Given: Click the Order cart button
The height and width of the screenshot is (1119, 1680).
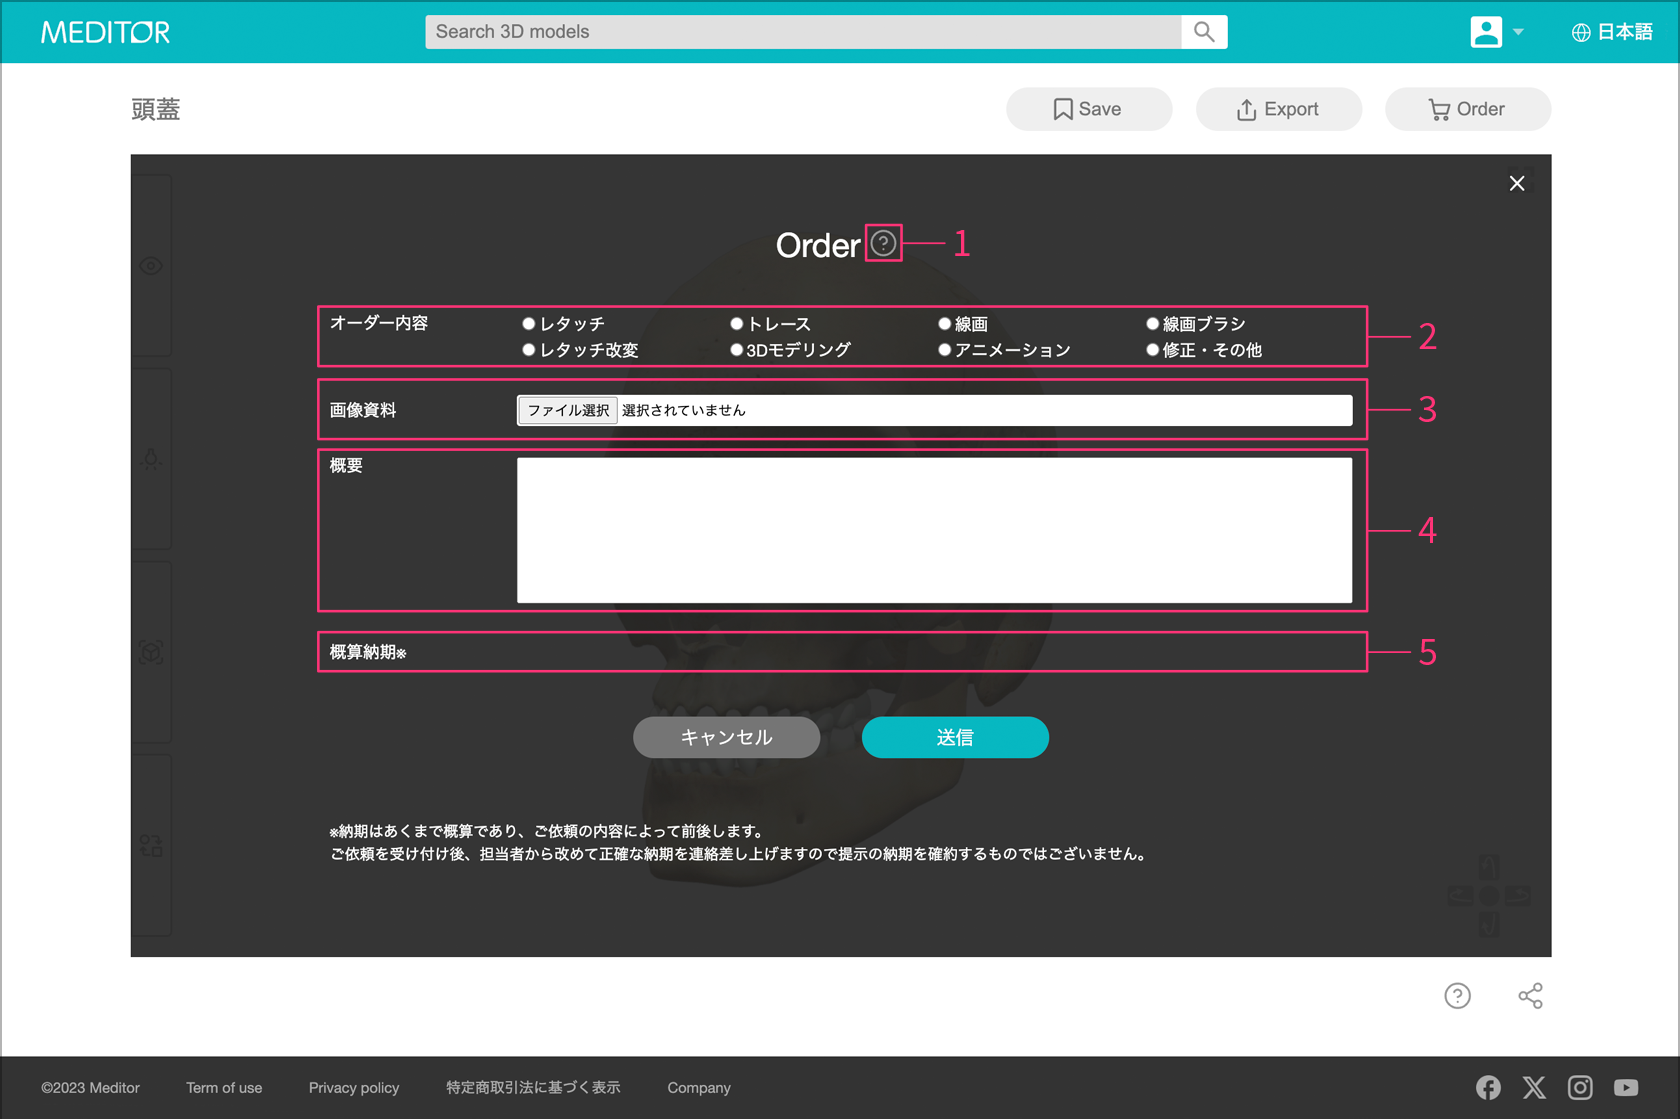Looking at the screenshot, I should 1467,109.
